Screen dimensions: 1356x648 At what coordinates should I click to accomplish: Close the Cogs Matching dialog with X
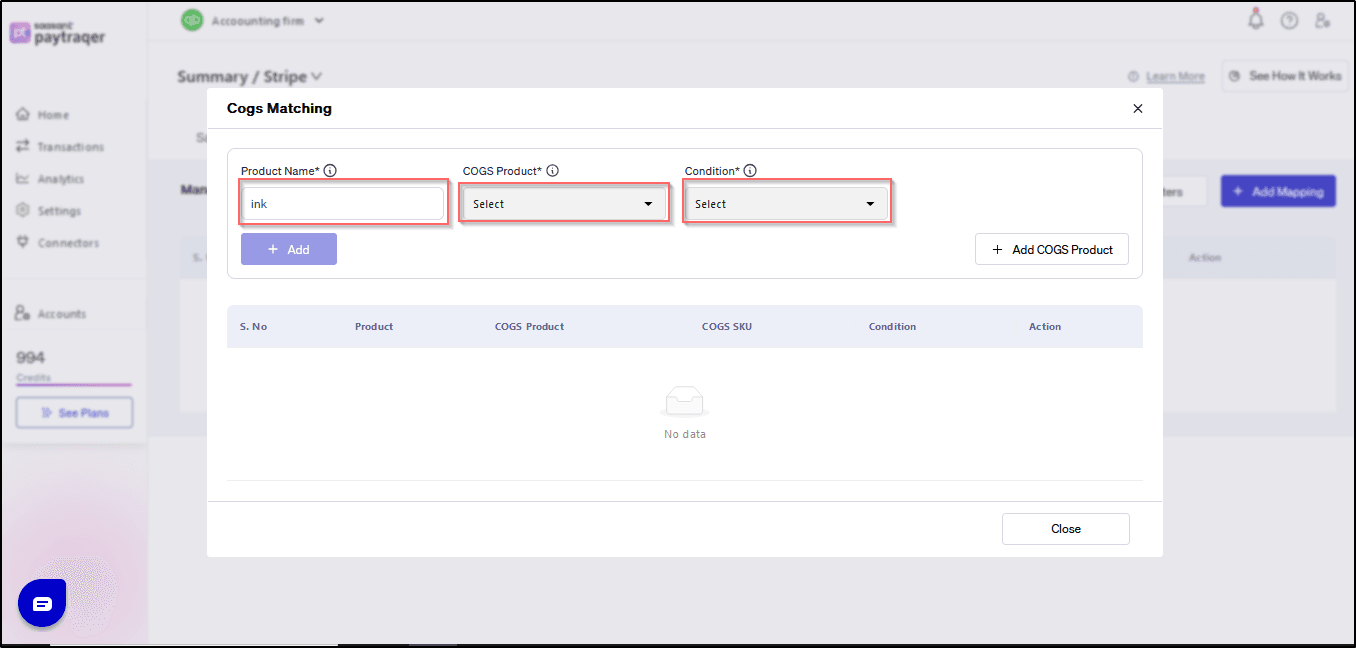coord(1137,109)
